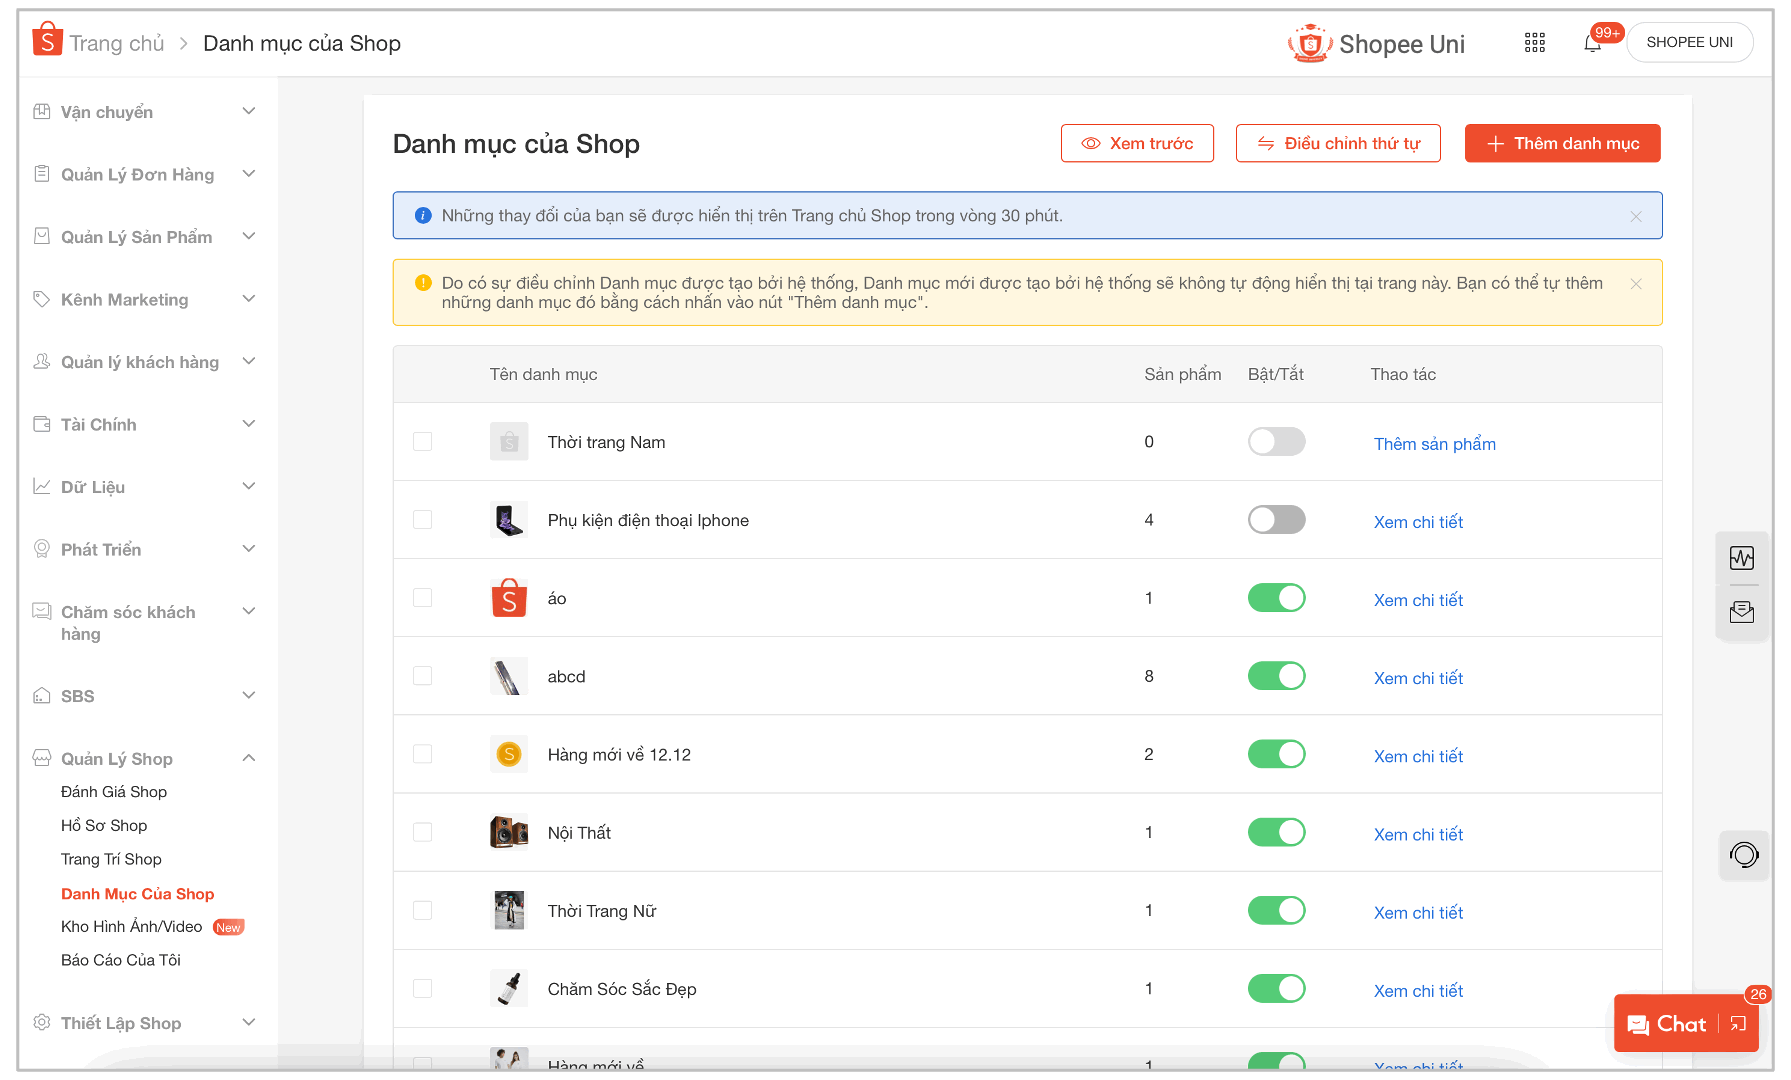Check the Nội Thất row checkbox
This screenshot has width=1791, height=1080.
[423, 832]
